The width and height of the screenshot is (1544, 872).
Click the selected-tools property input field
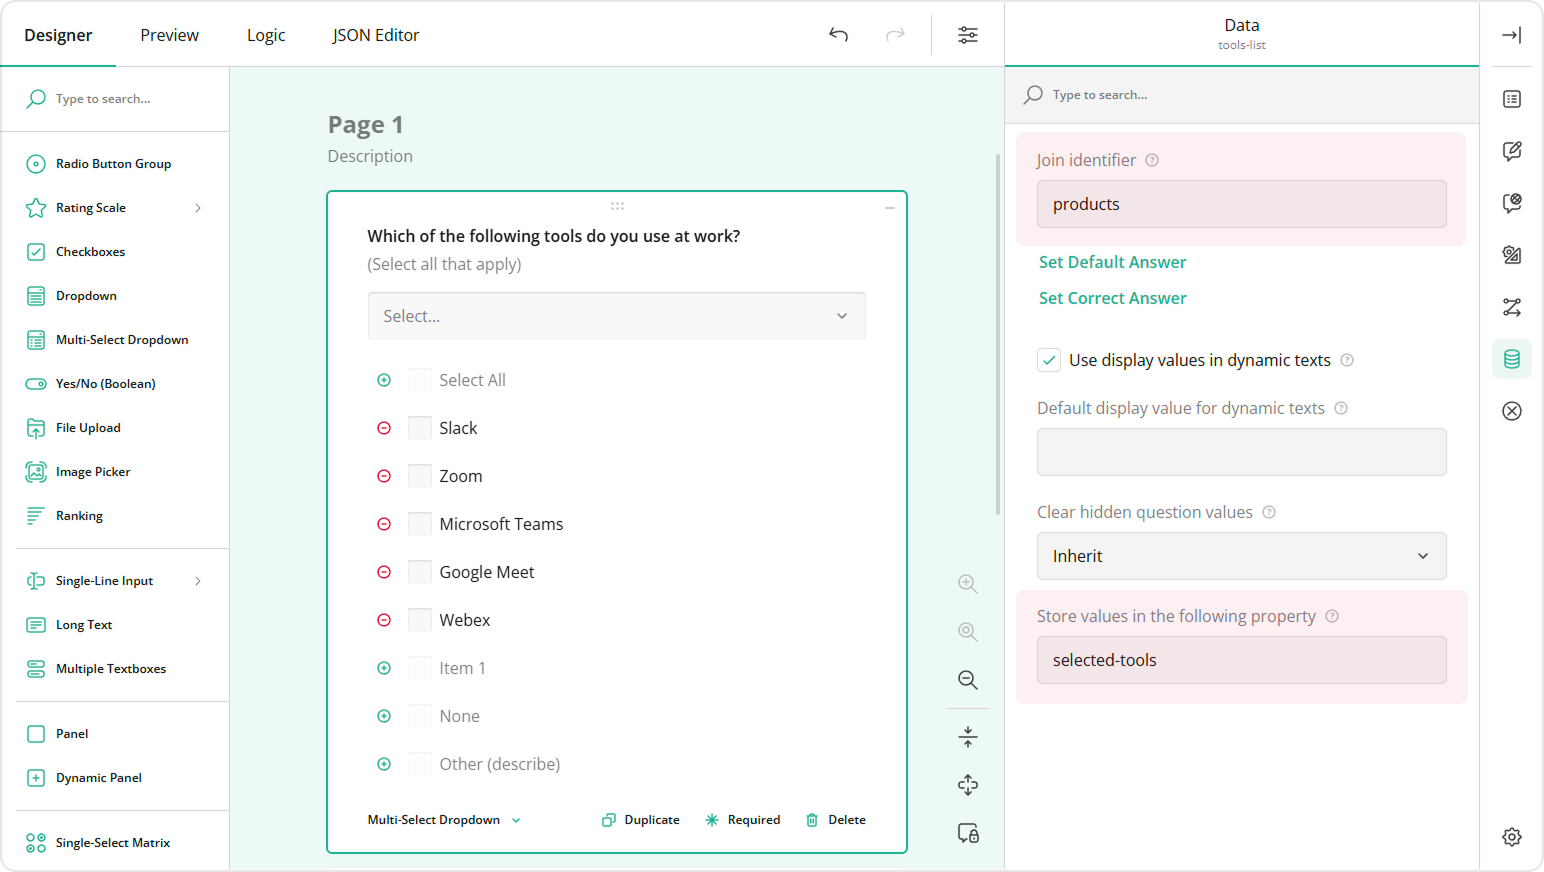(1240, 660)
